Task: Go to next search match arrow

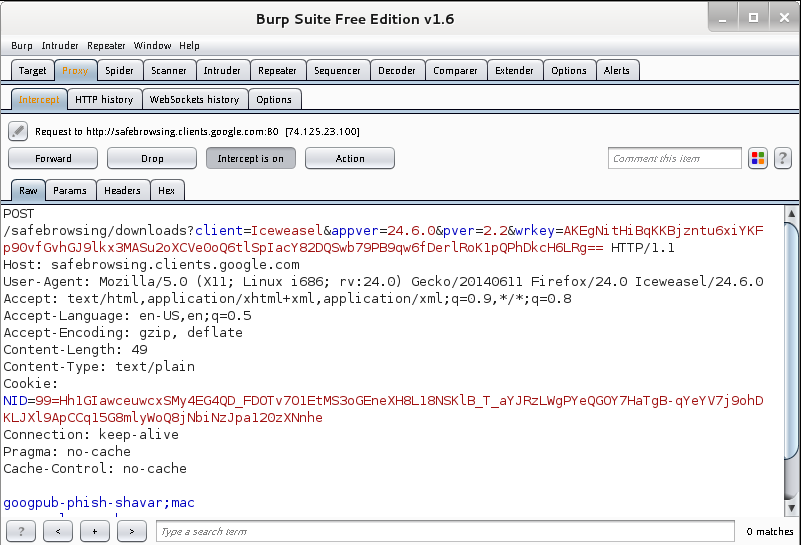Action: coord(132,531)
